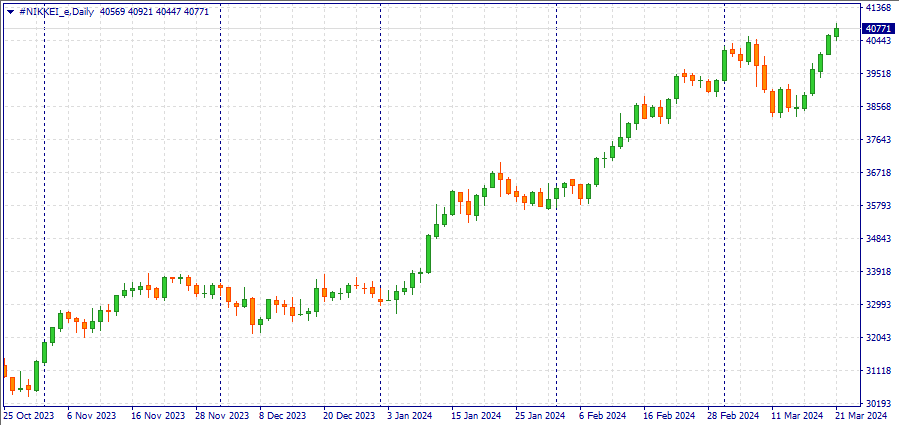Click the 25 Jan 2024 date label
Viewport: 899px width, 425px height.
pyautogui.click(x=540, y=415)
